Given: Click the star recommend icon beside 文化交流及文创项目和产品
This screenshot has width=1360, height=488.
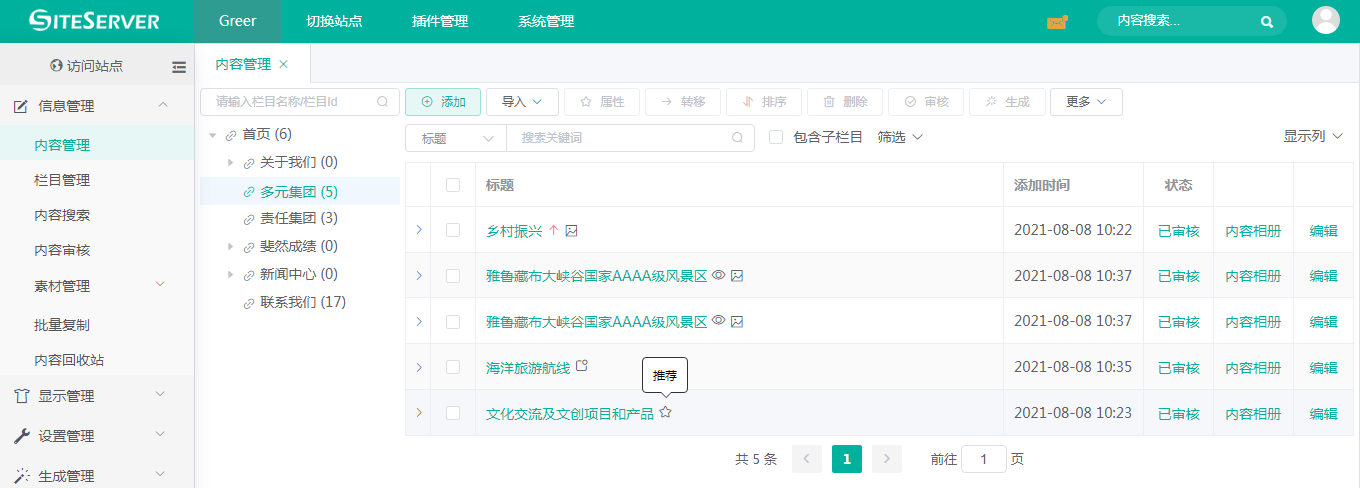Looking at the screenshot, I should coord(666,412).
